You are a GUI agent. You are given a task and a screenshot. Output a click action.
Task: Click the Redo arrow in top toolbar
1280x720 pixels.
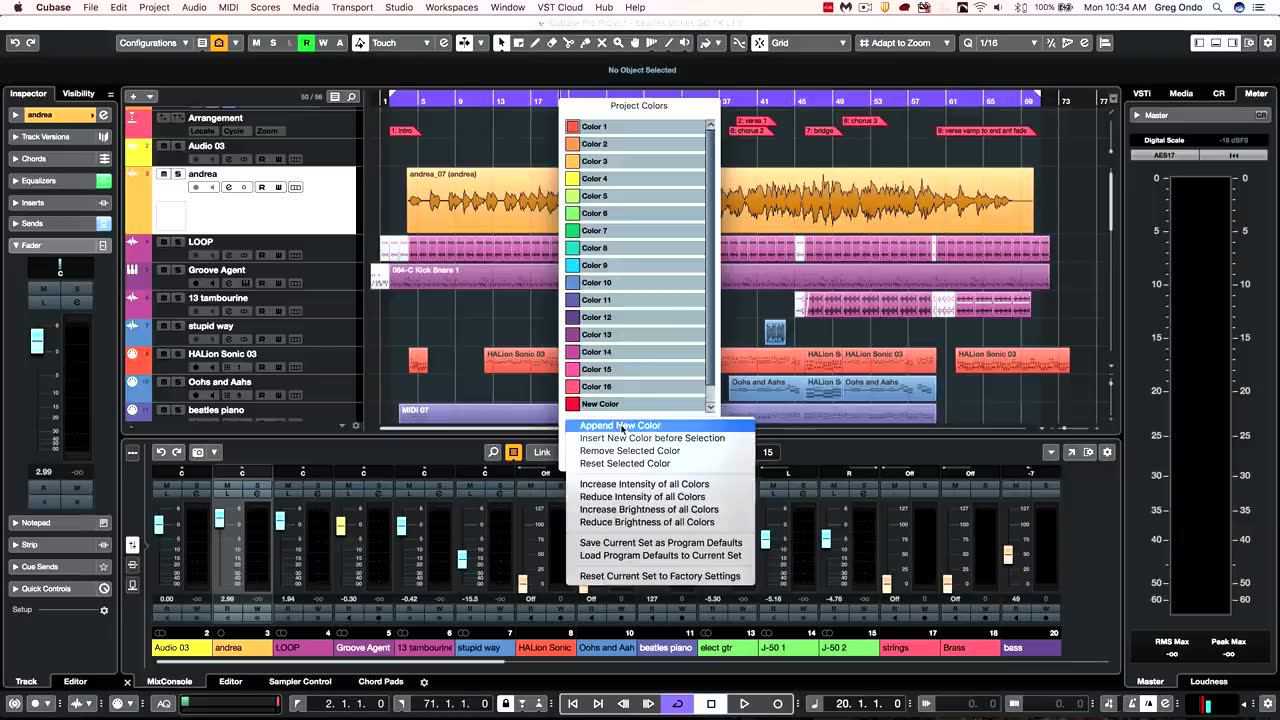tap(31, 43)
